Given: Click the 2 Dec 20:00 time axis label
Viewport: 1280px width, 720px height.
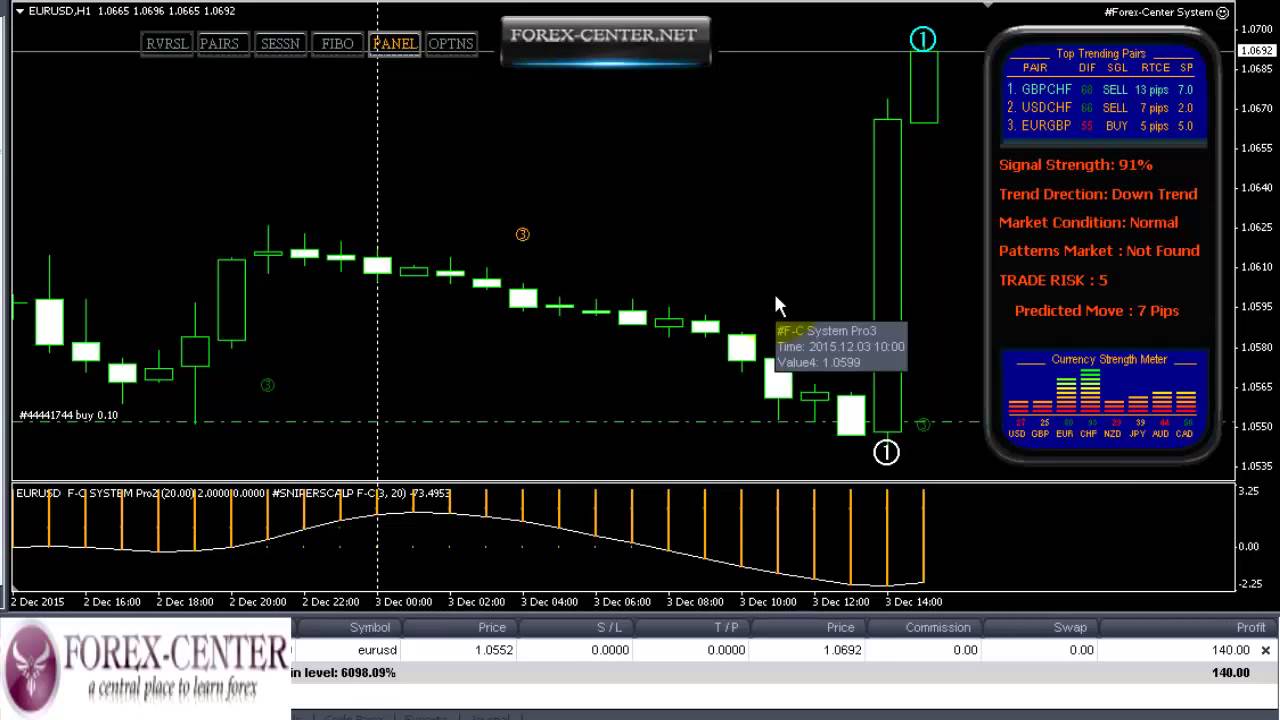Looking at the screenshot, I should point(259,602).
